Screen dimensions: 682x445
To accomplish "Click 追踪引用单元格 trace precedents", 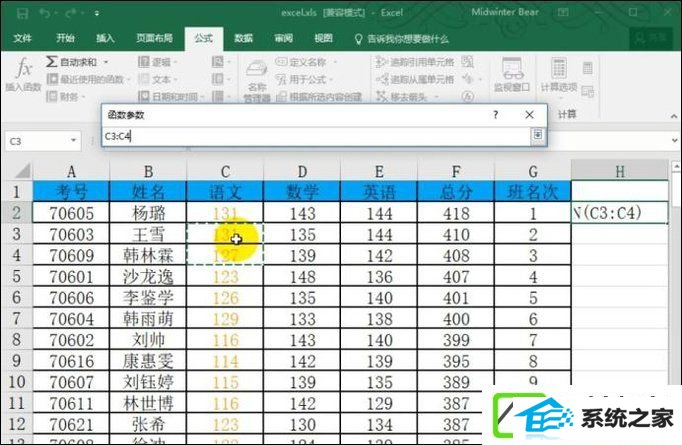I will [x=415, y=62].
